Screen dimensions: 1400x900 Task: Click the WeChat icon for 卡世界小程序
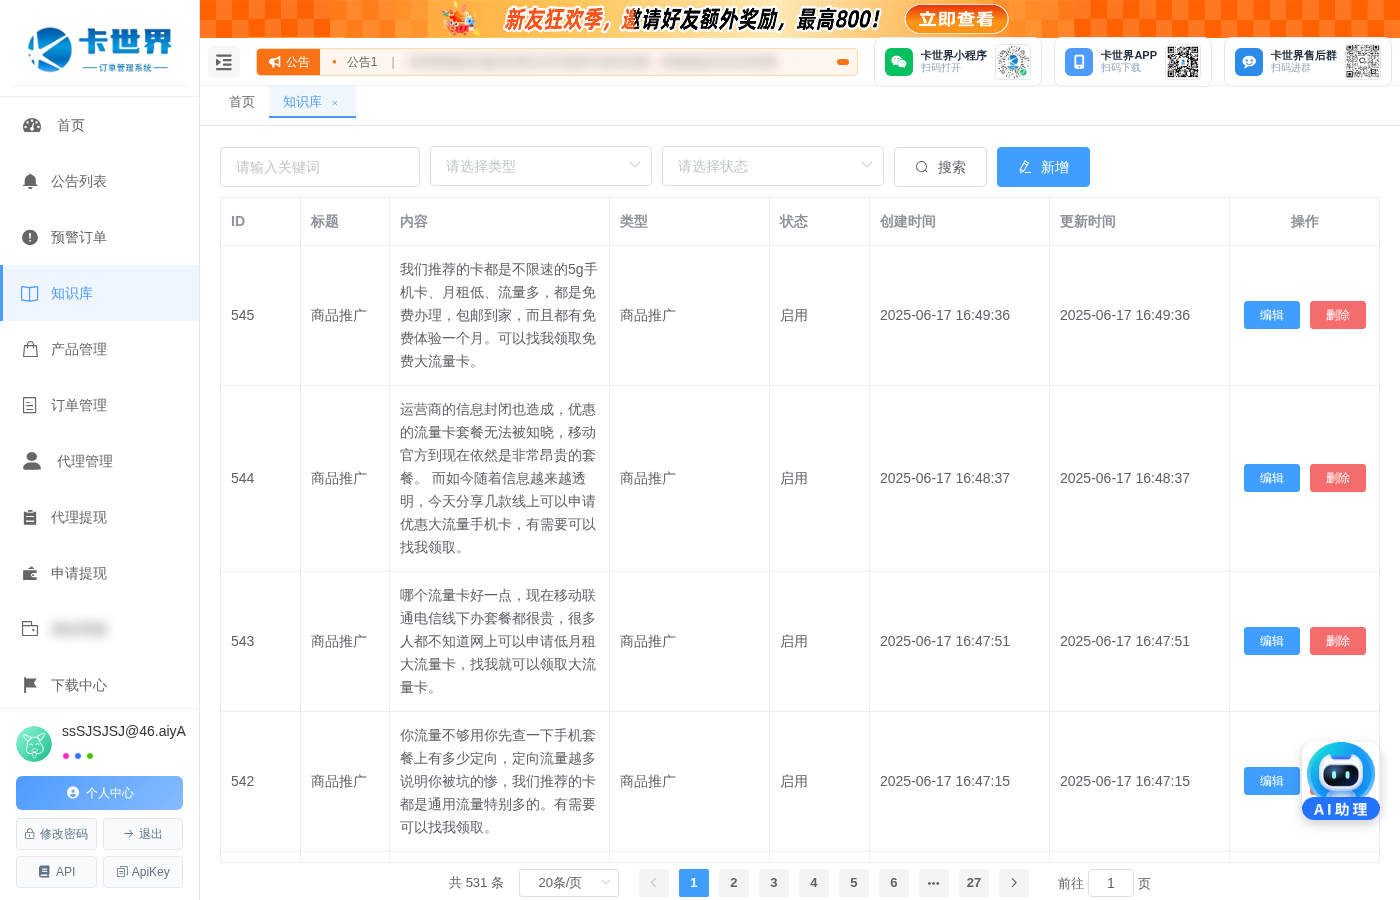899,62
